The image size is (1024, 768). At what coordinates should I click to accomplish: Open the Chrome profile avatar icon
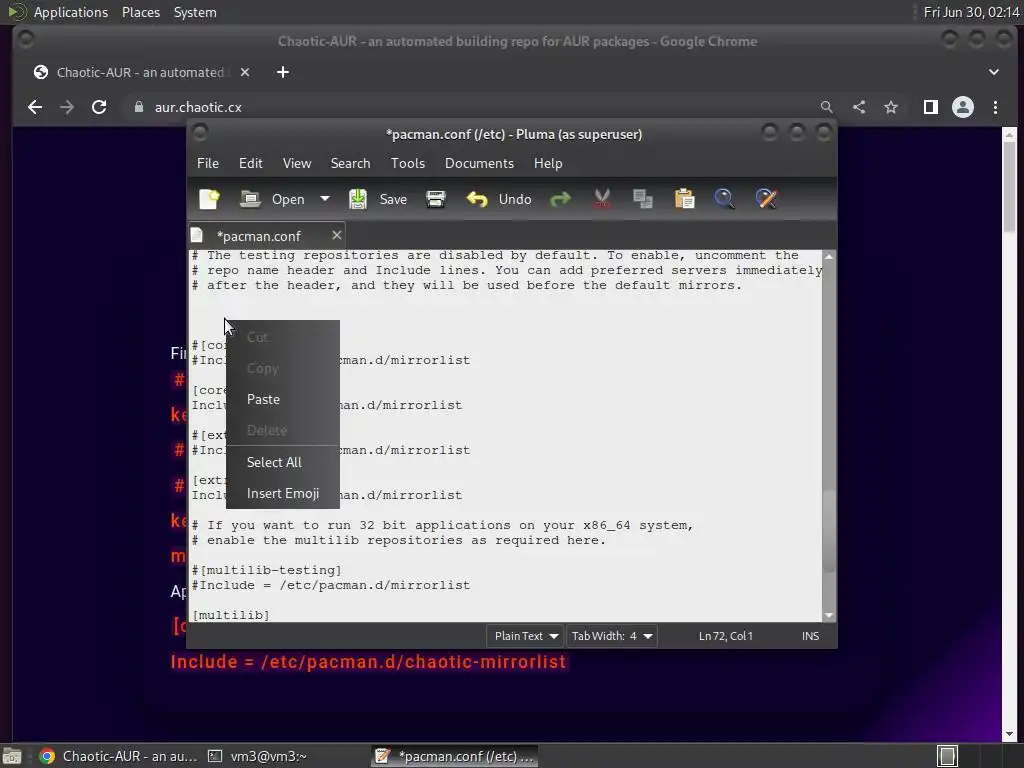tap(963, 107)
